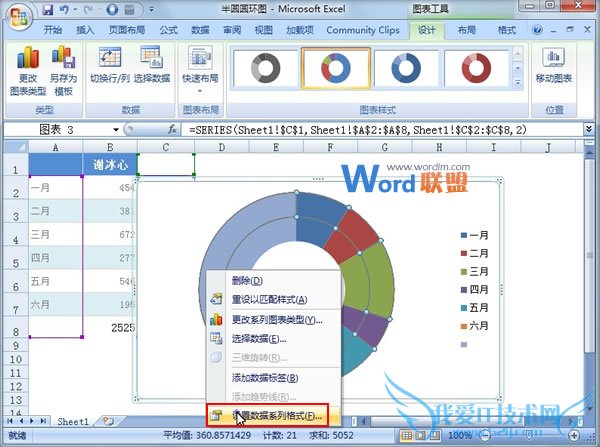The width and height of the screenshot is (600, 447).
Task: Select the 一月 cell in column A
Action: (55, 188)
